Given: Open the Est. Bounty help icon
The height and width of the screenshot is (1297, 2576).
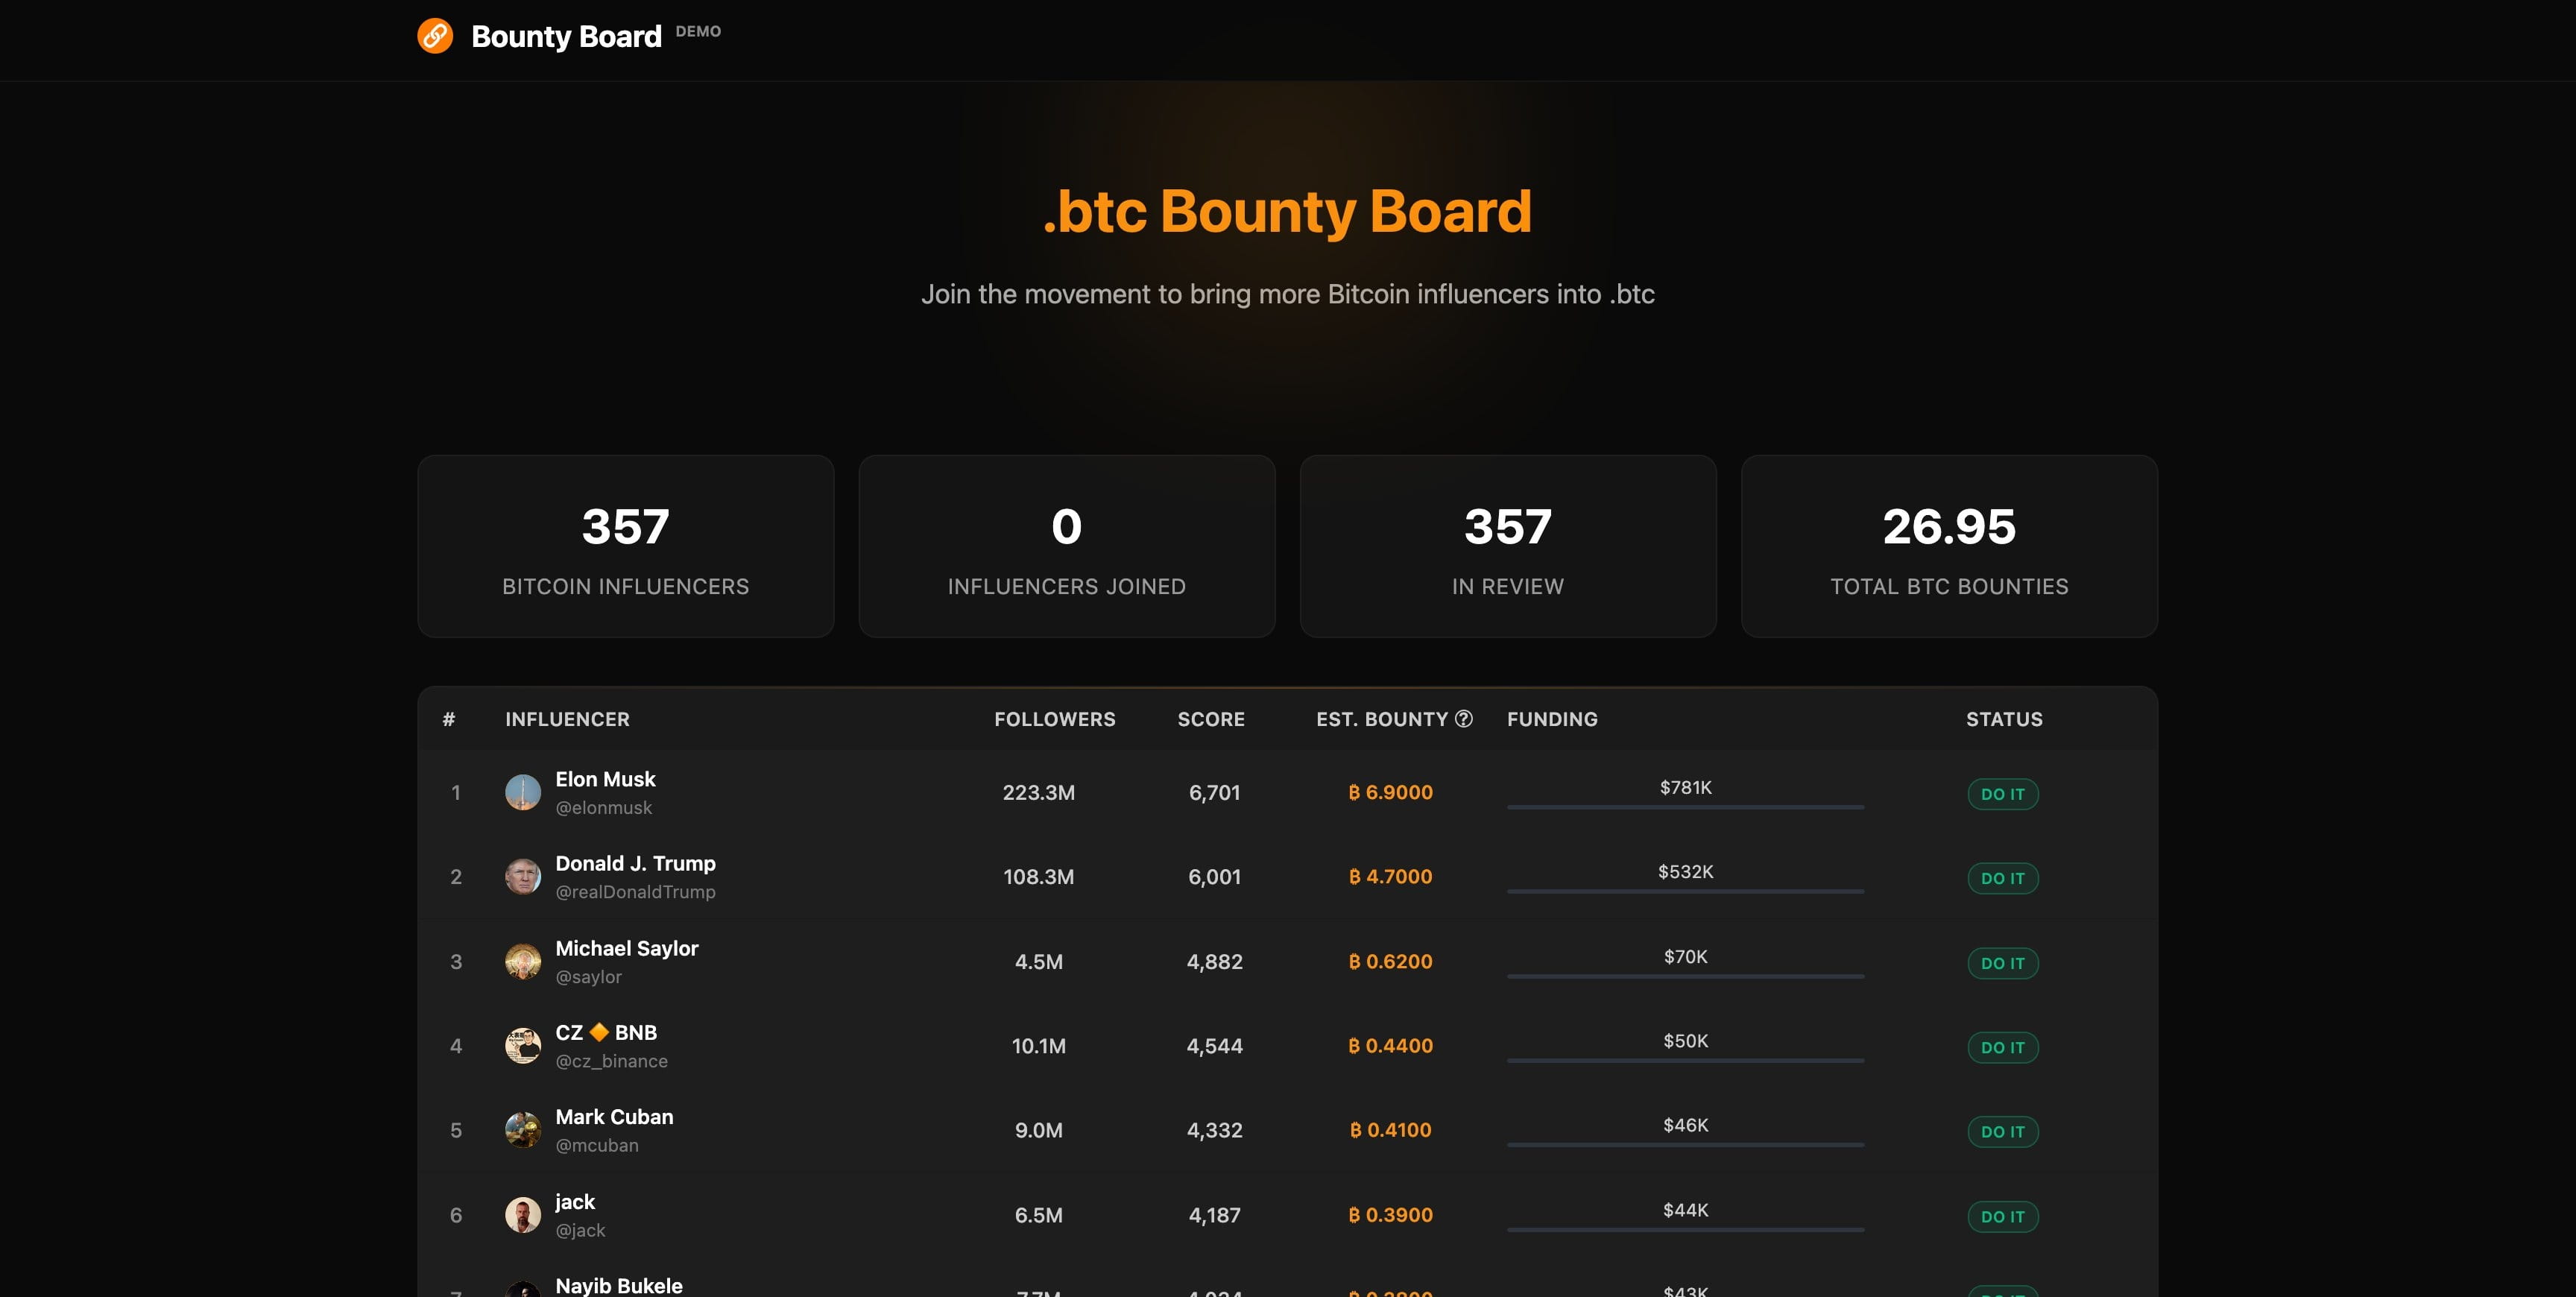Looking at the screenshot, I should pyautogui.click(x=1464, y=719).
